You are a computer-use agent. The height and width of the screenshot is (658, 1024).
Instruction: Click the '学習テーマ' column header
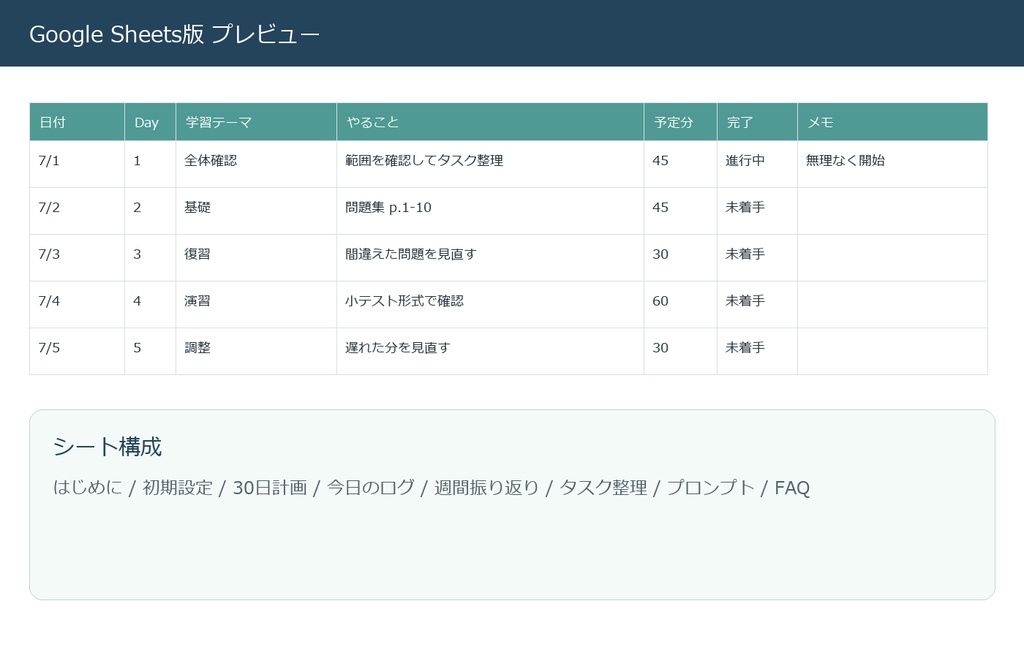pos(256,122)
